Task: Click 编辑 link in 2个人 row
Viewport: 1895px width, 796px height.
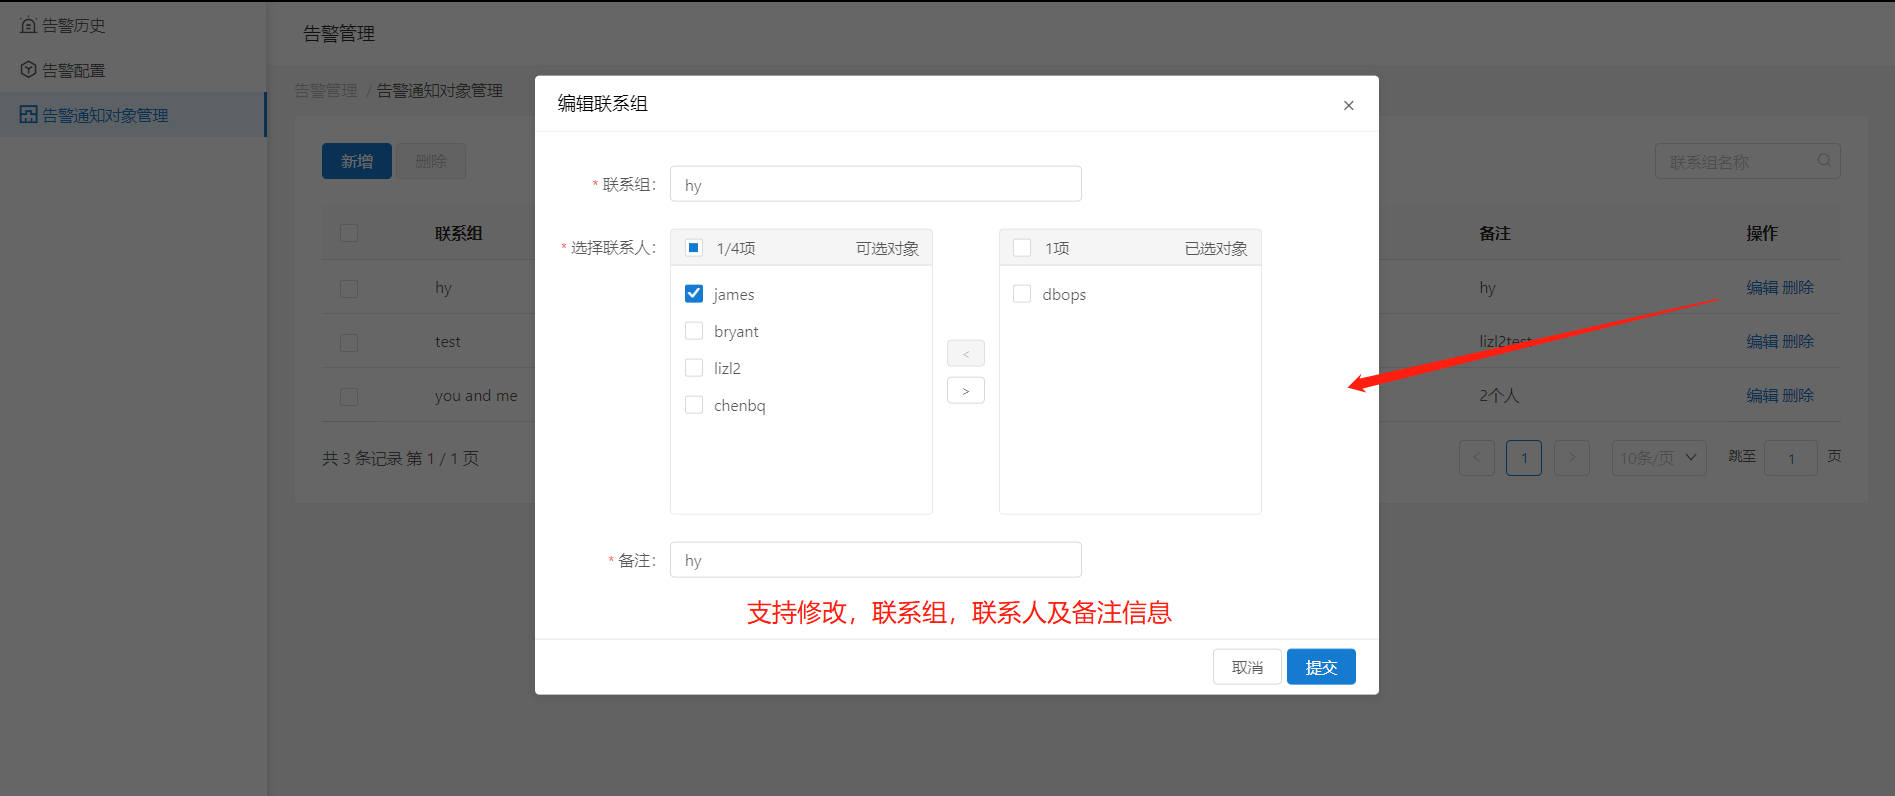Action: click(1762, 396)
